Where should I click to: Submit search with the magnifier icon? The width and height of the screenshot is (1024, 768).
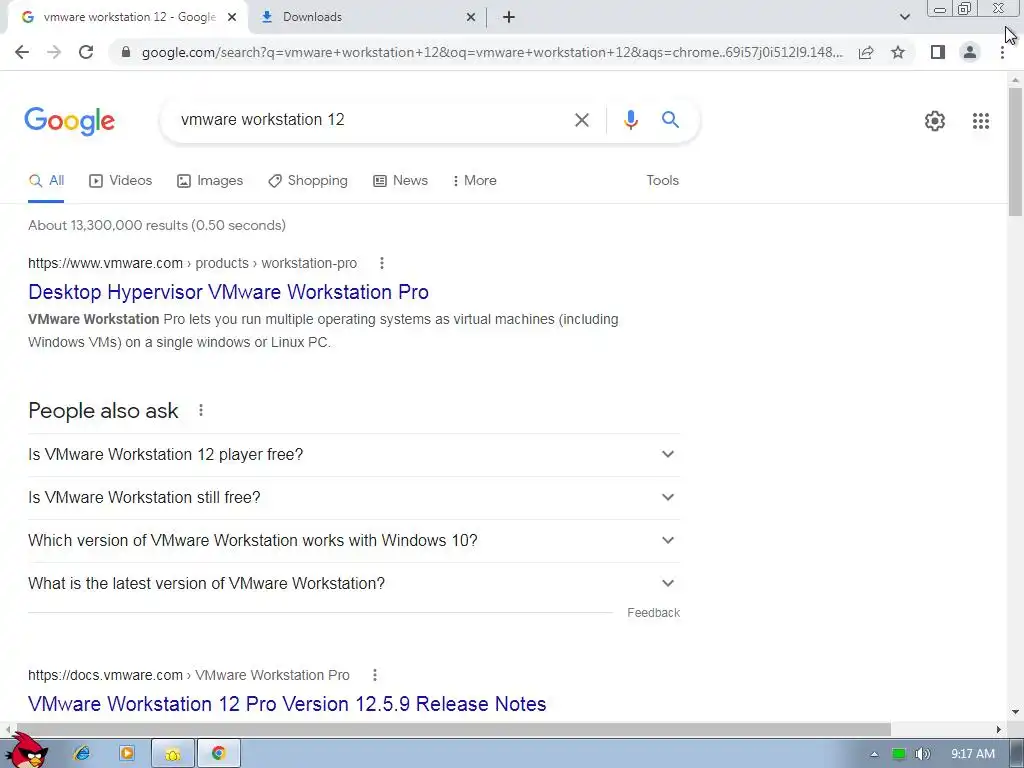(670, 120)
